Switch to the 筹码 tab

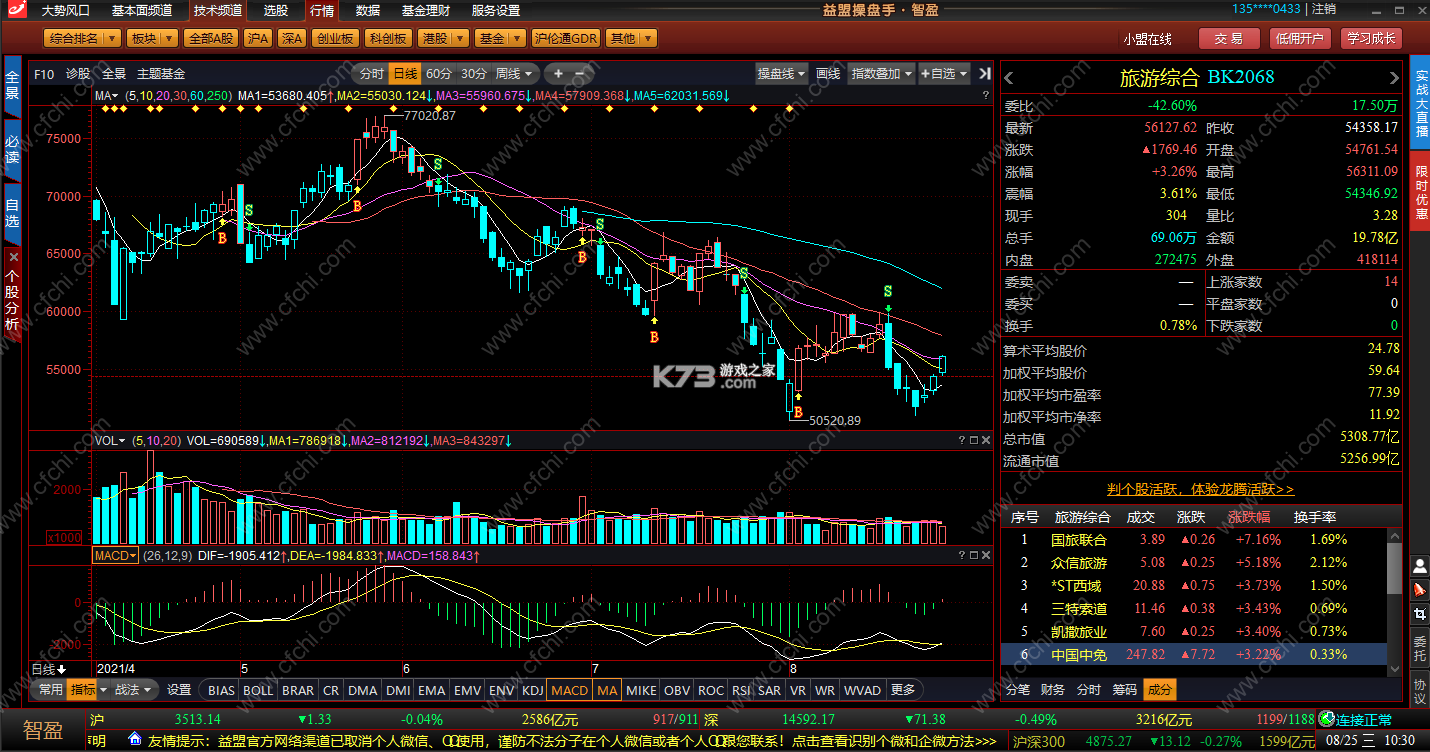coord(1125,690)
